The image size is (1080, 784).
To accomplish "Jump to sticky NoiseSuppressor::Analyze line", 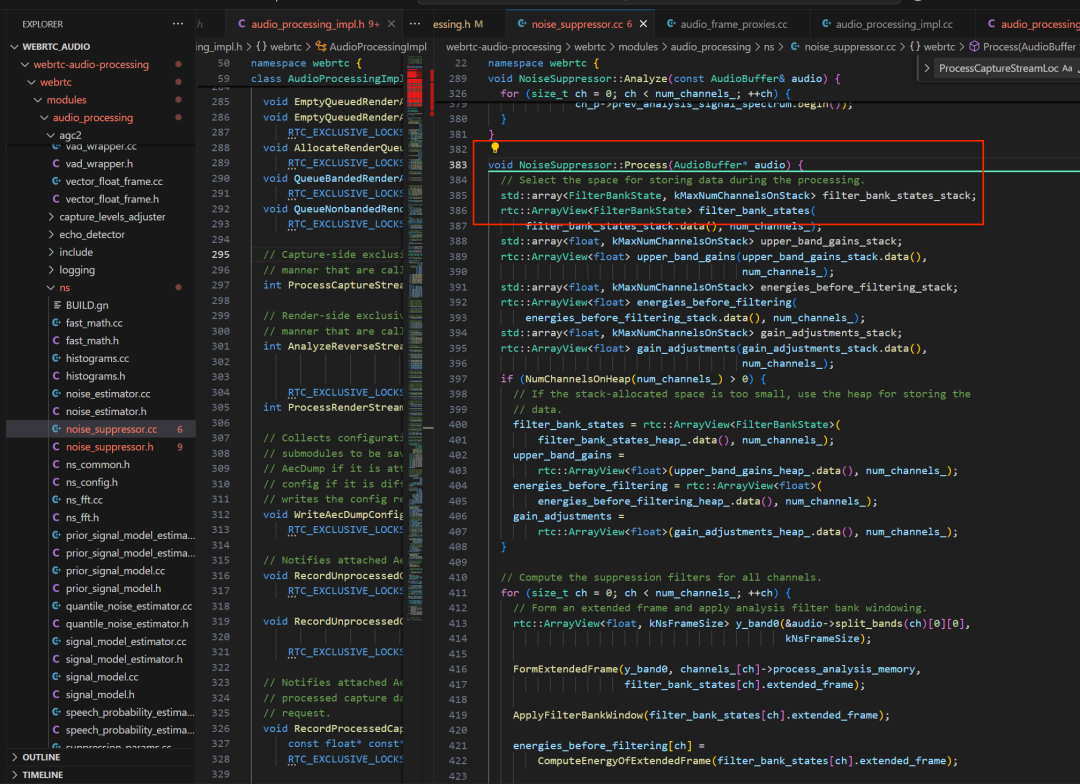I will pos(663,79).
